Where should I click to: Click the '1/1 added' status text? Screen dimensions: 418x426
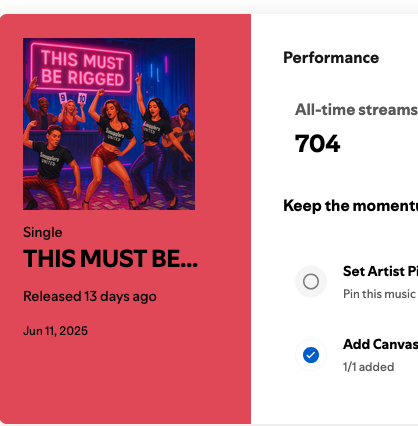369,367
